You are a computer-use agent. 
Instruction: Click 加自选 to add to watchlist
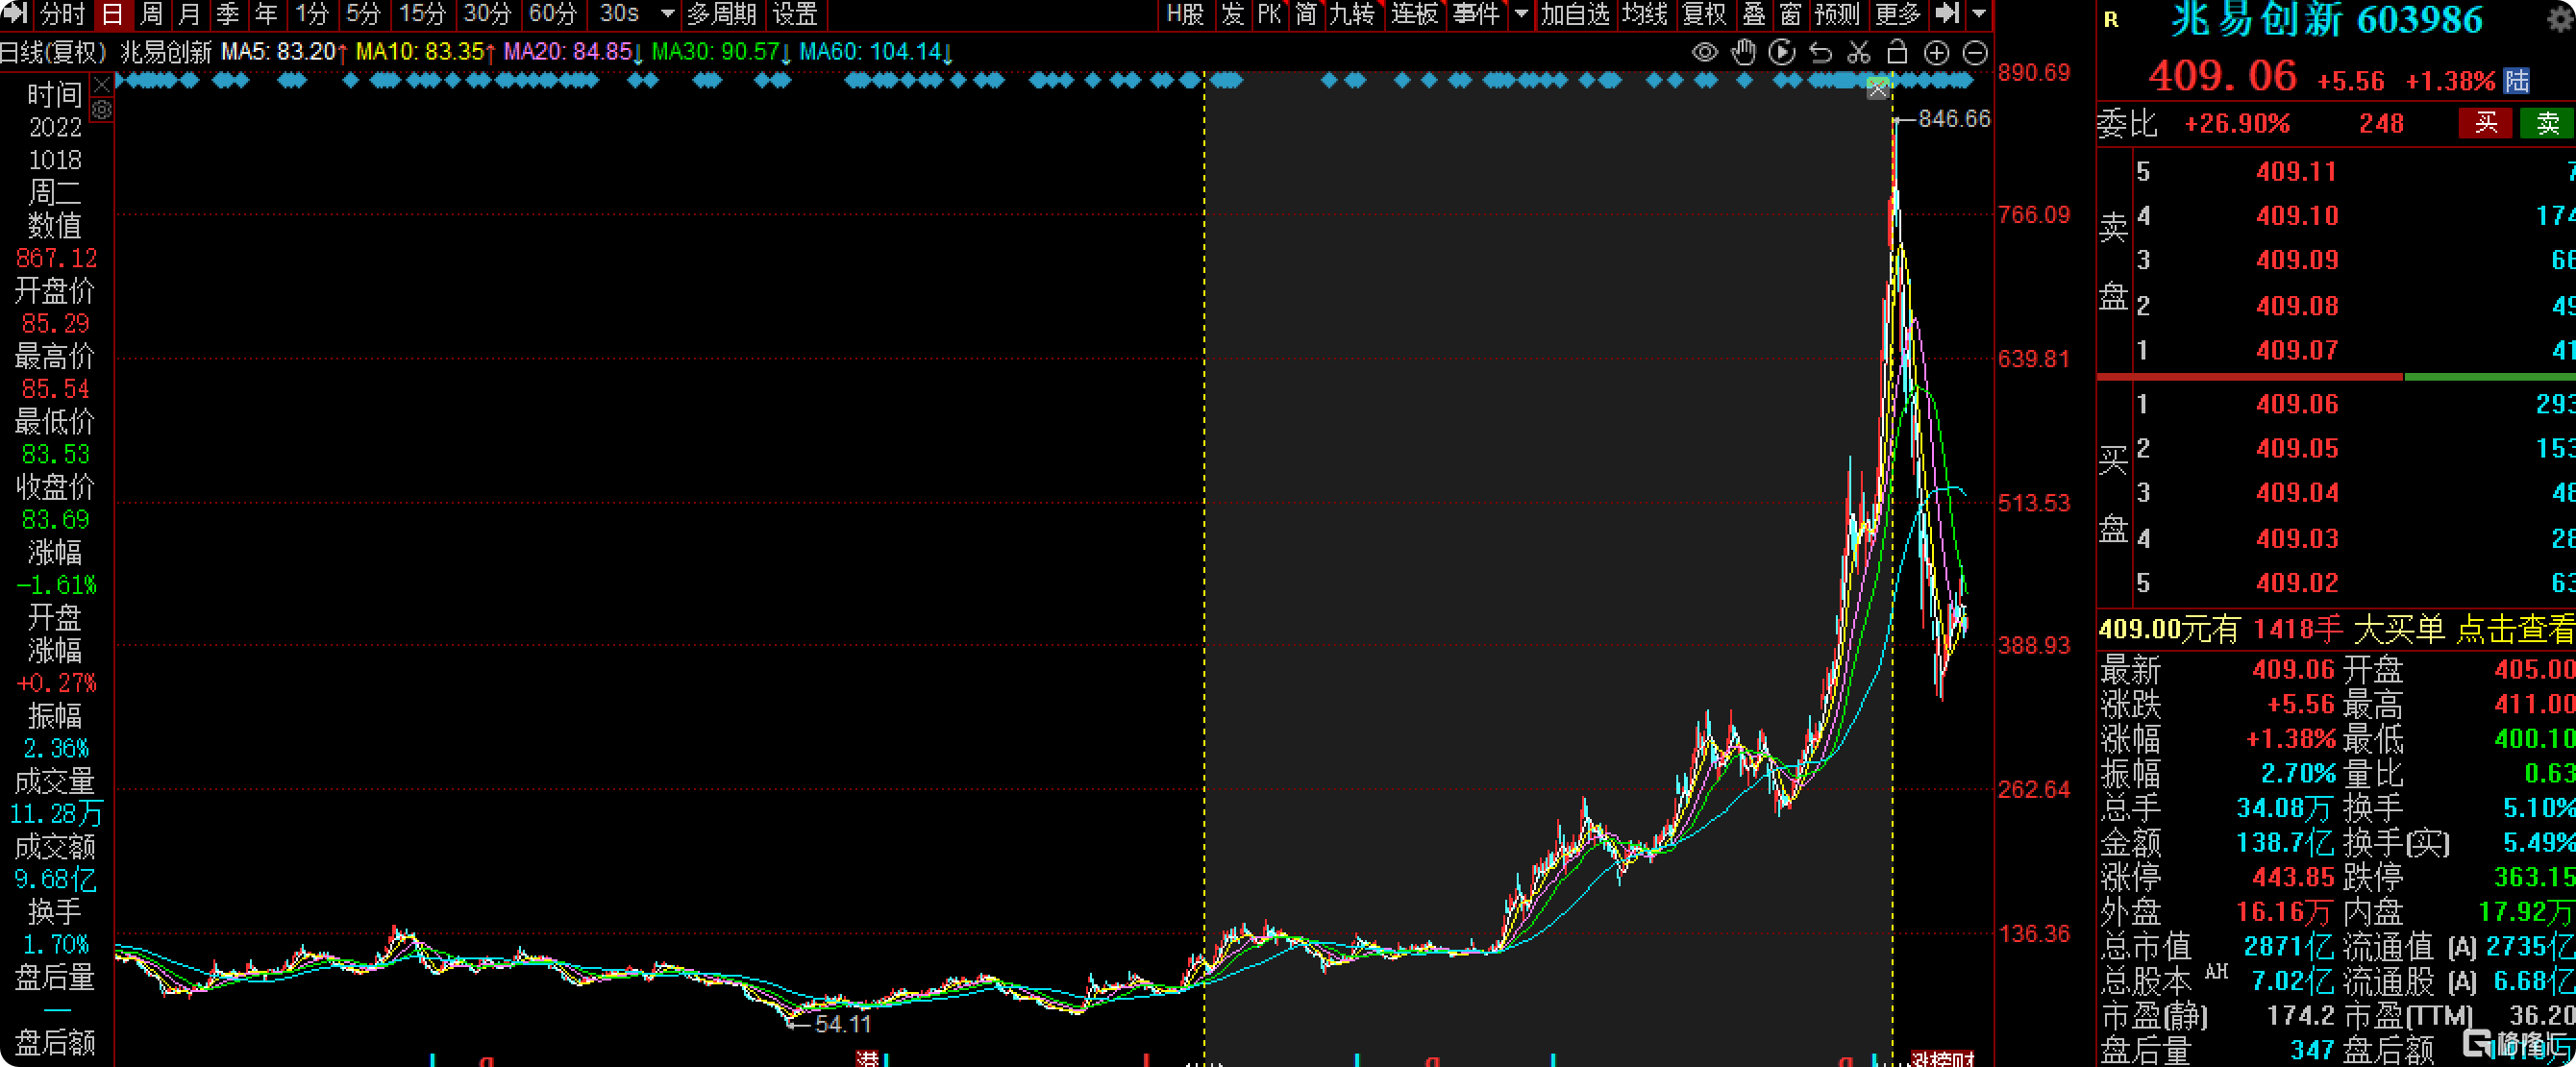(1575, 14)
